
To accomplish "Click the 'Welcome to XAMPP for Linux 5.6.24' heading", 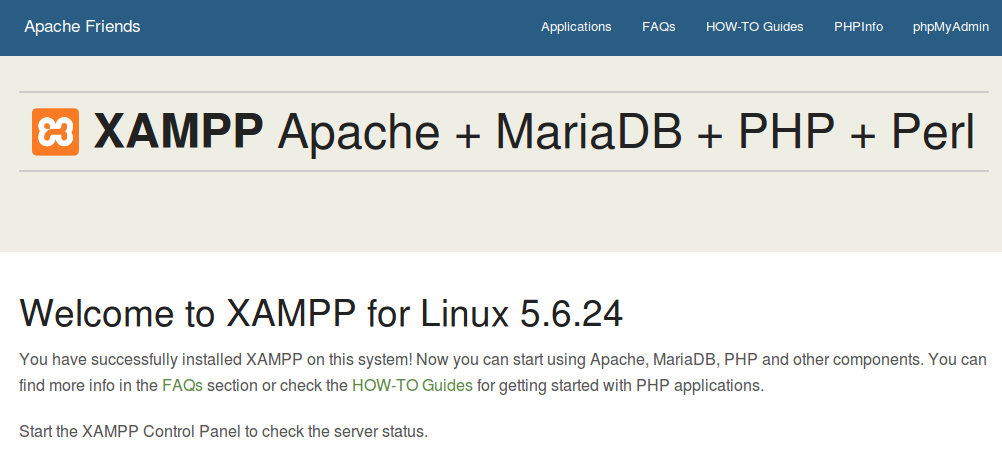I will click(321, 313).
